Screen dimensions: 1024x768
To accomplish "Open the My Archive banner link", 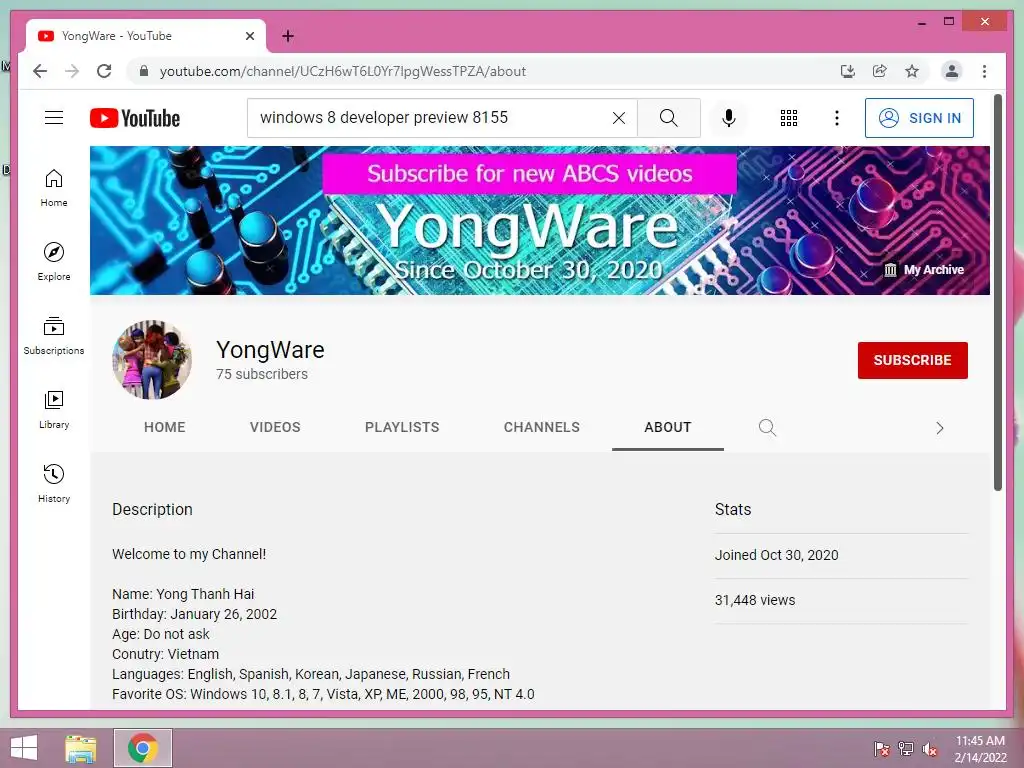I will point(923,270).
